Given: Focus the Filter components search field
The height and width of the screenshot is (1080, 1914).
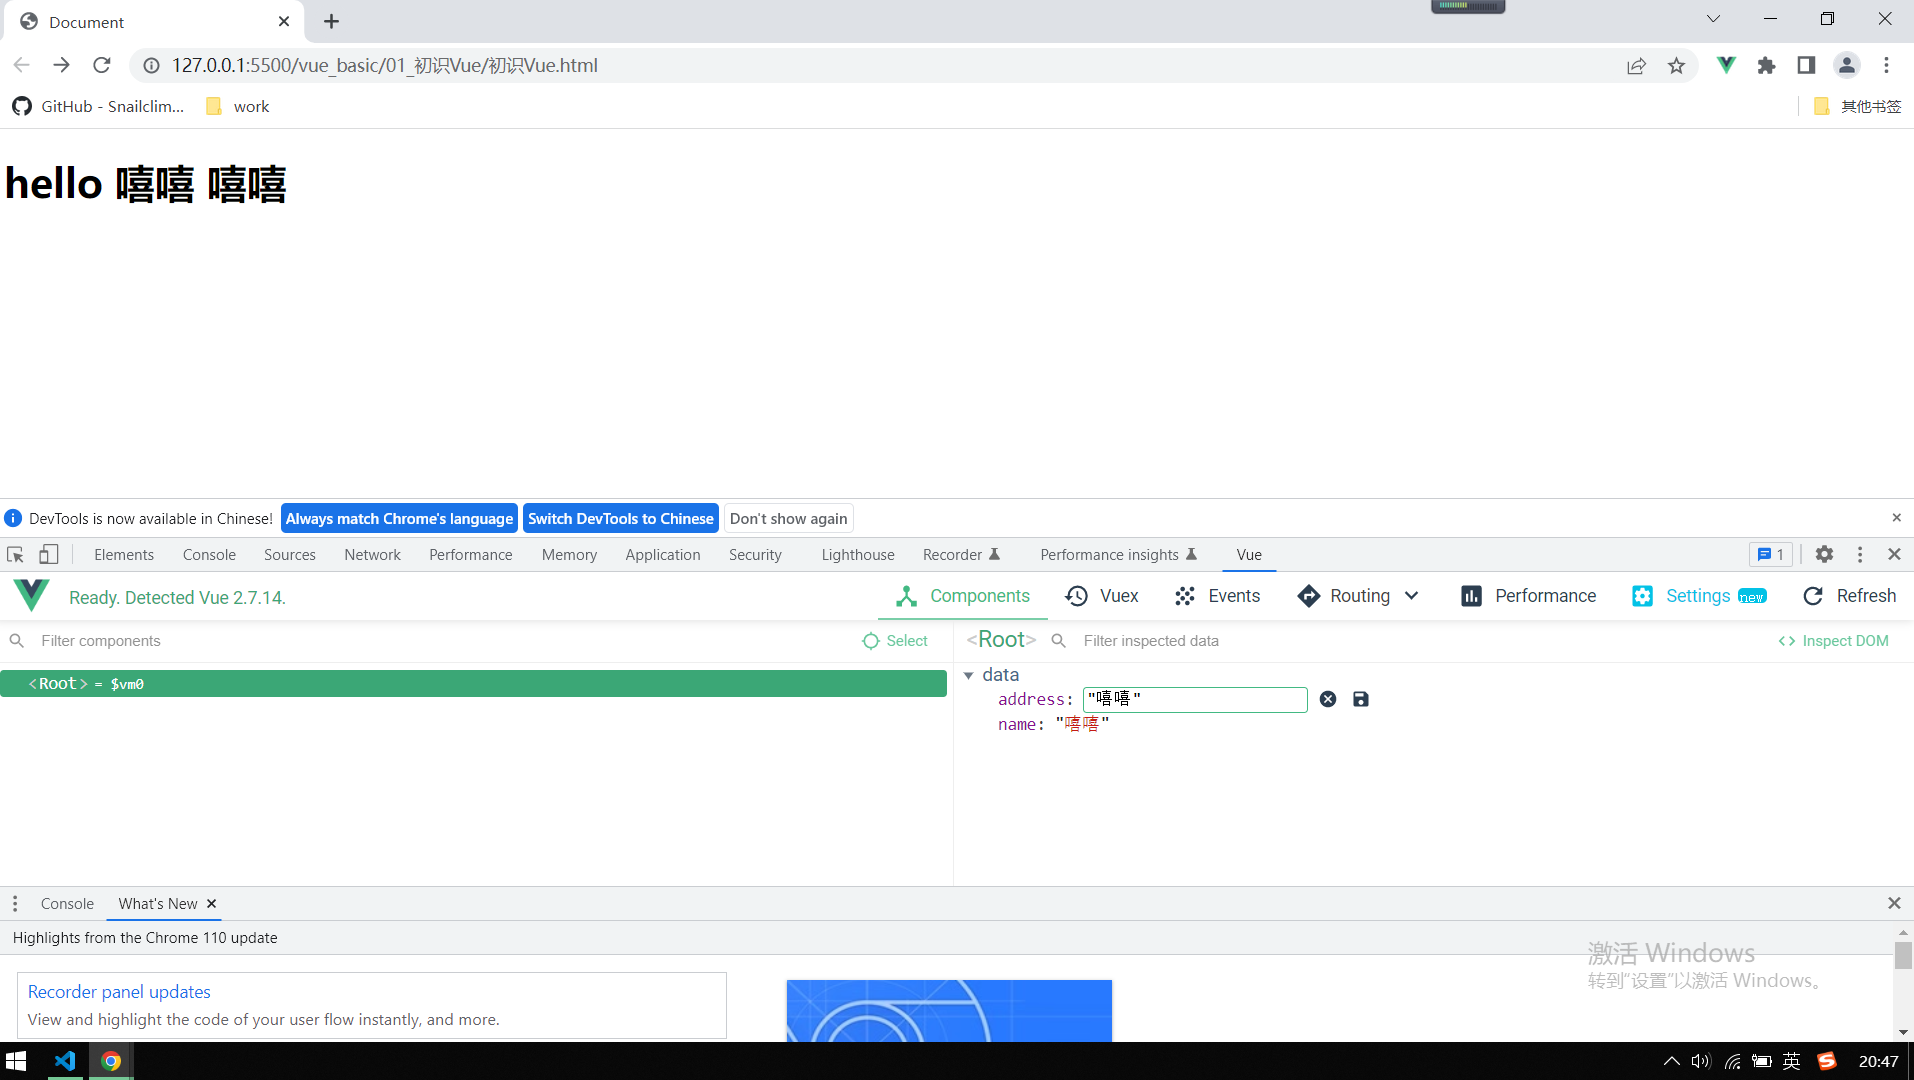Looking at the screenshot, I should [x=430, y=641].
